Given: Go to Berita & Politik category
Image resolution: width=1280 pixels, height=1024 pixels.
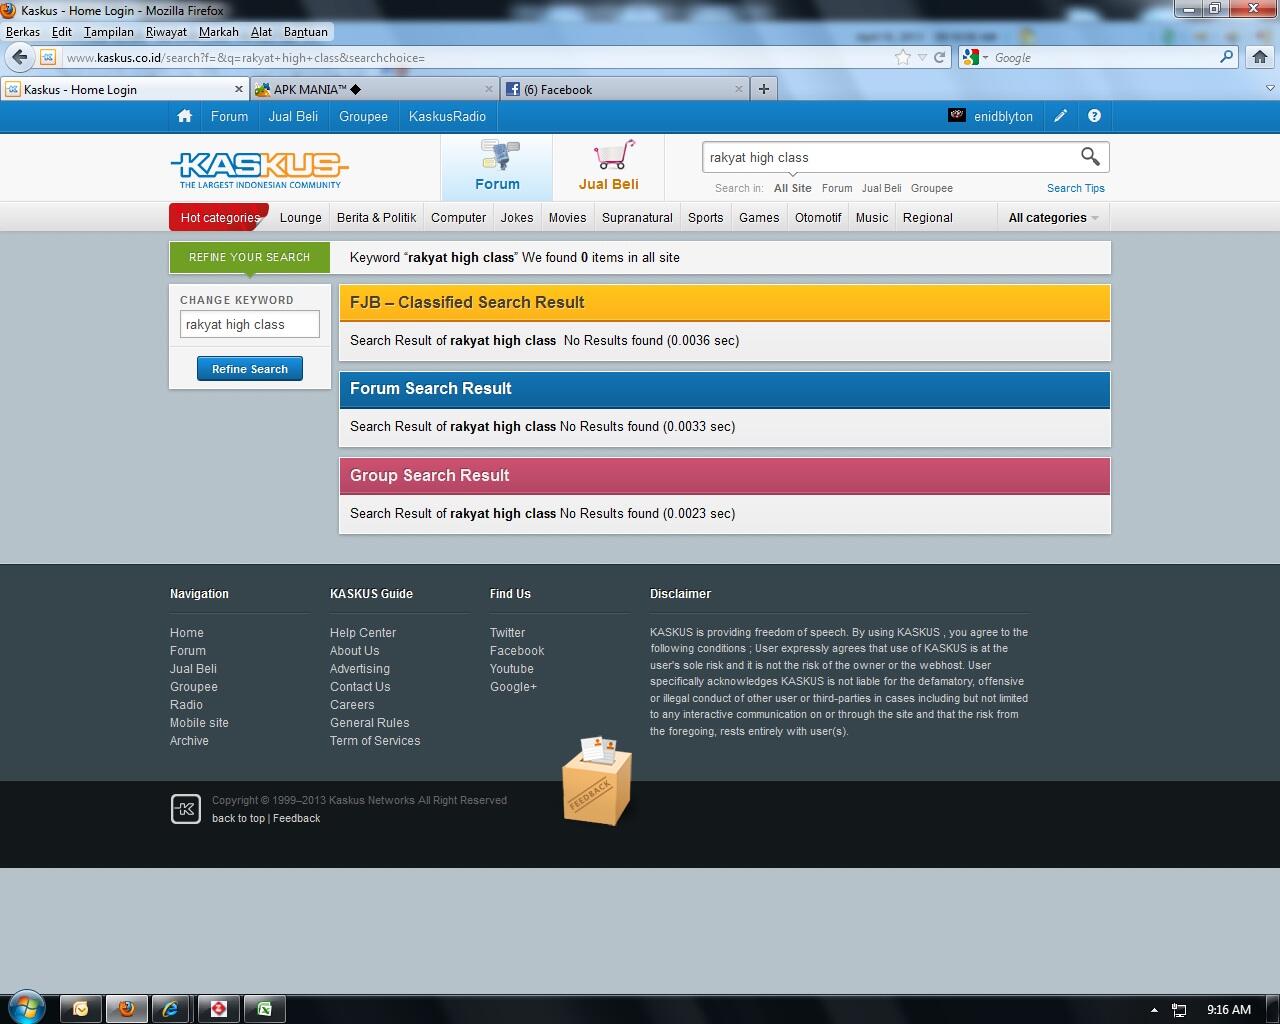Looking at the screenshot, I should point(376,217).
